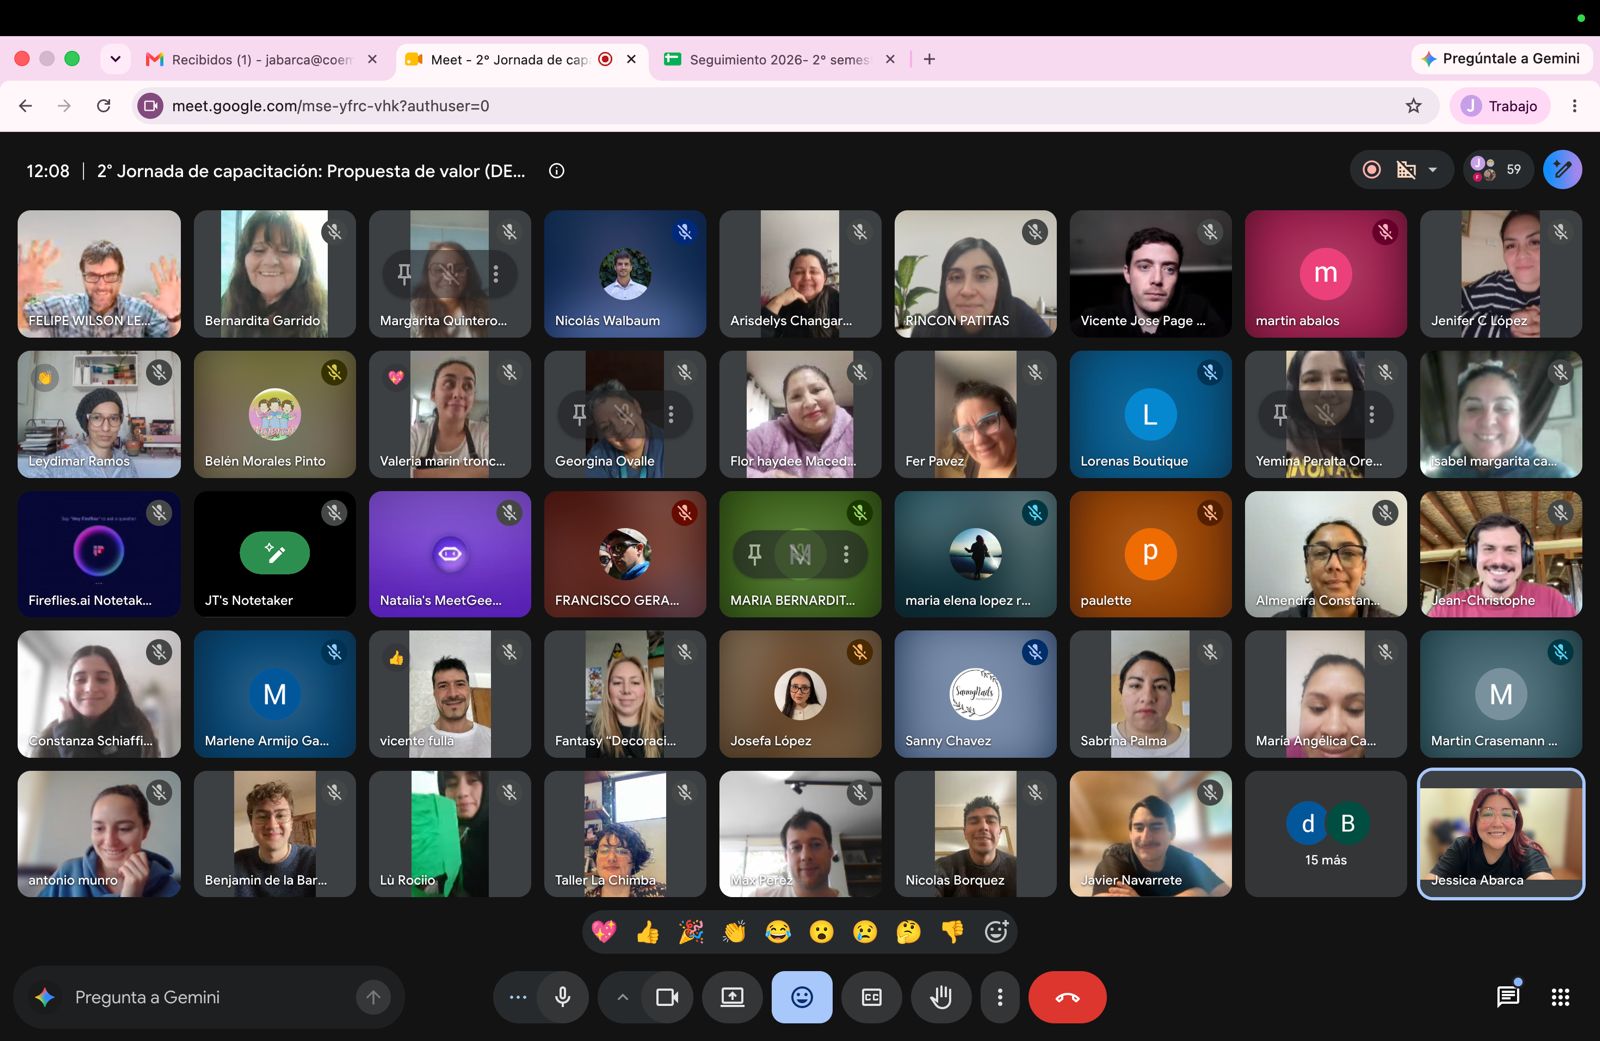Toggle closed captions

pyautogui.click(x=872, y=997)
